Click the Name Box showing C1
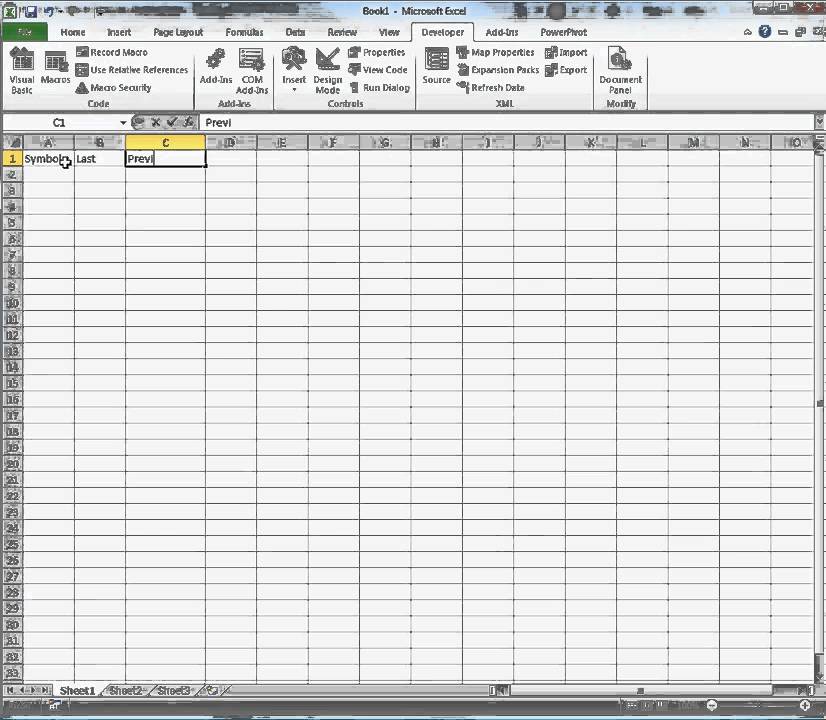The height and width of the screenshot is (720, 826). click(x=59, y=123)
